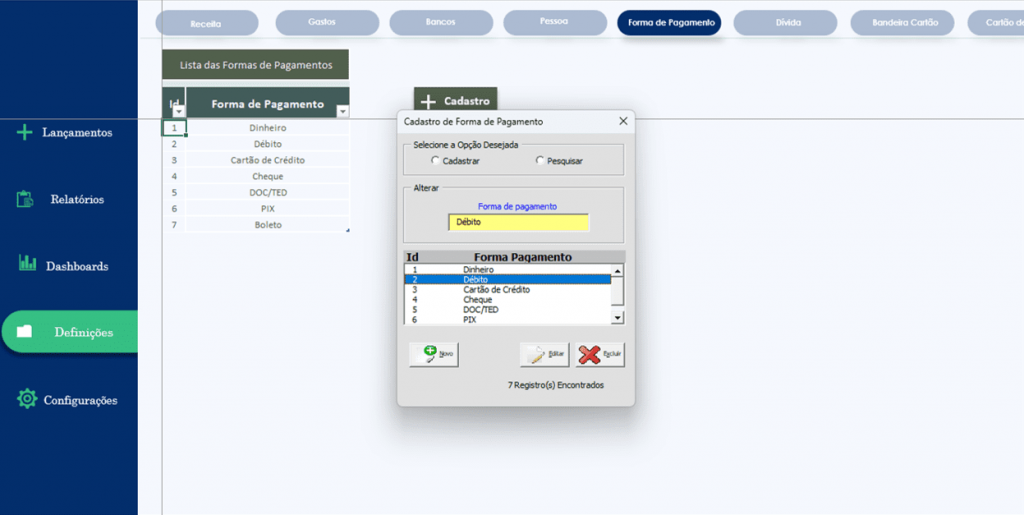Select Cheque row in dialog list
This screenshot has height=515, width=1024.
(x=507, y=300)
